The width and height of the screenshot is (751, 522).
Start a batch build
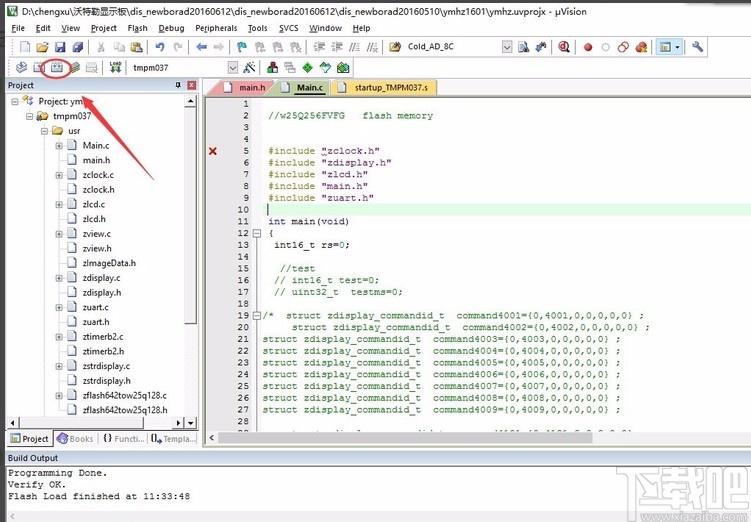pyautogui.click(x=74, y=68)
